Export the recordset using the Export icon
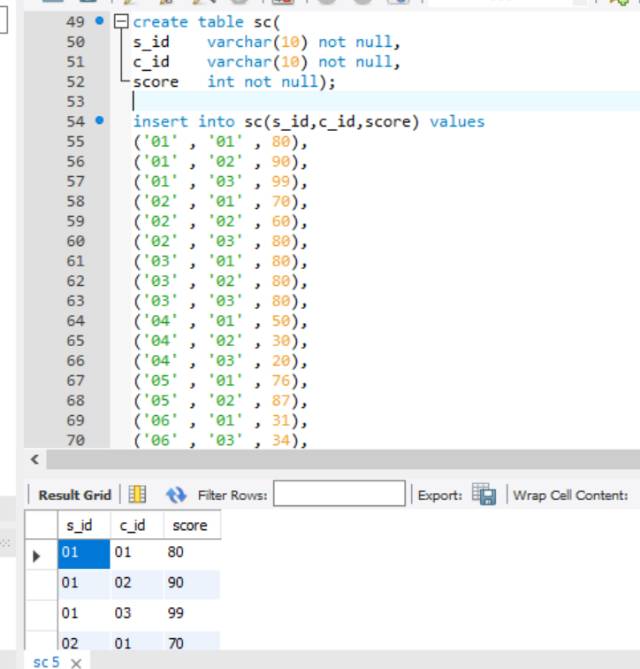Viewport: 640px width, 669px height. 484,495
